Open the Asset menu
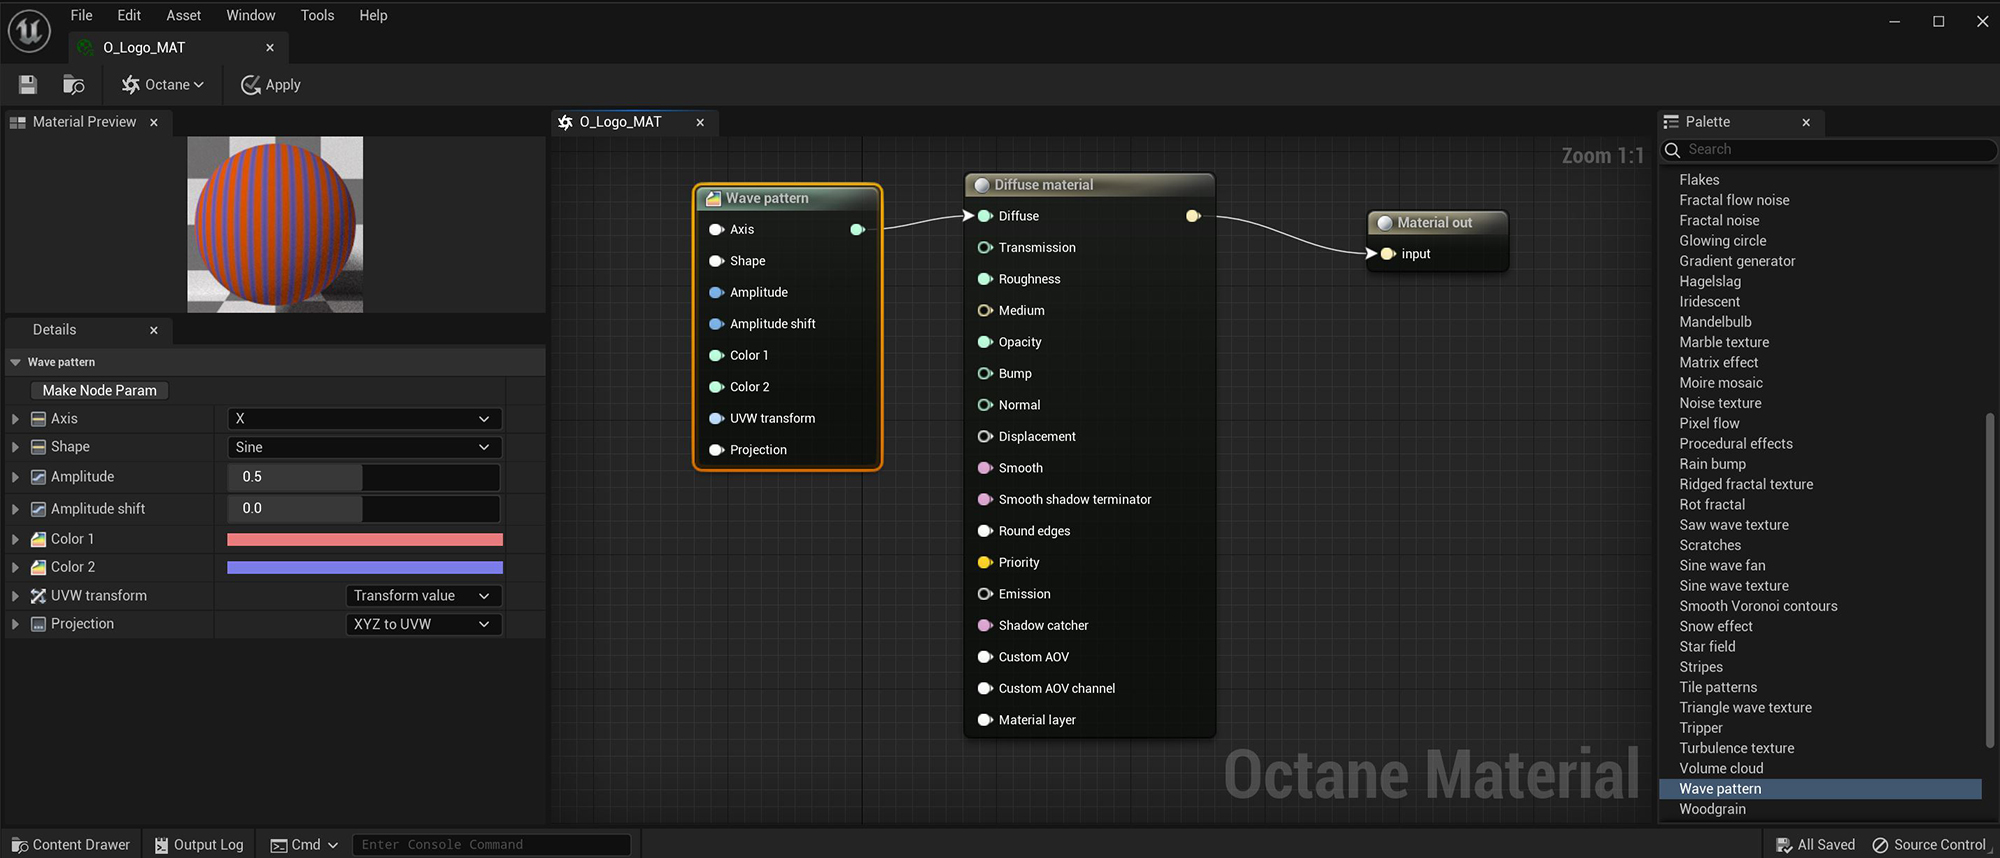The image size is (2000, 858). [184, 15]
